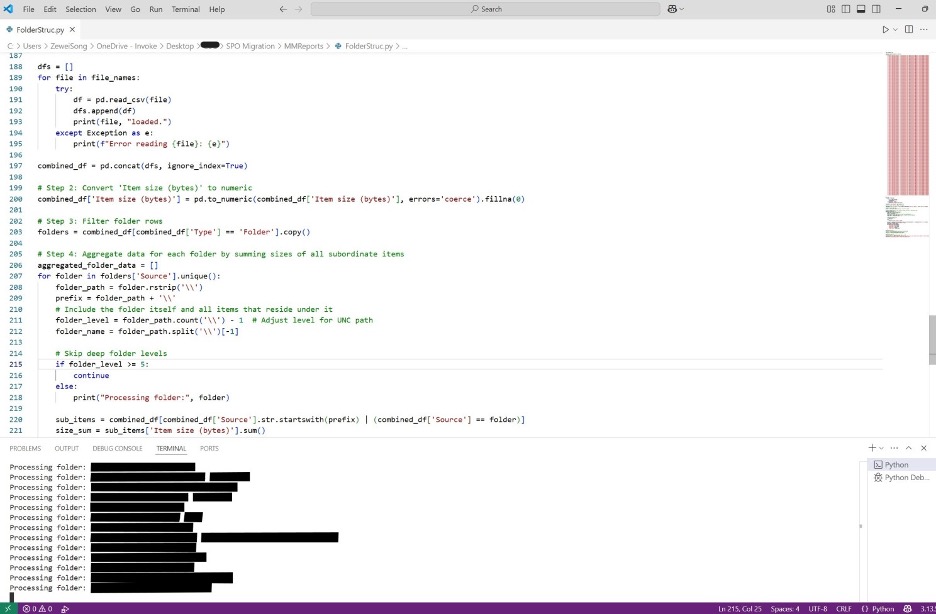Maximize the panel with up chevron
936x614 pixels.
point(909,448)
